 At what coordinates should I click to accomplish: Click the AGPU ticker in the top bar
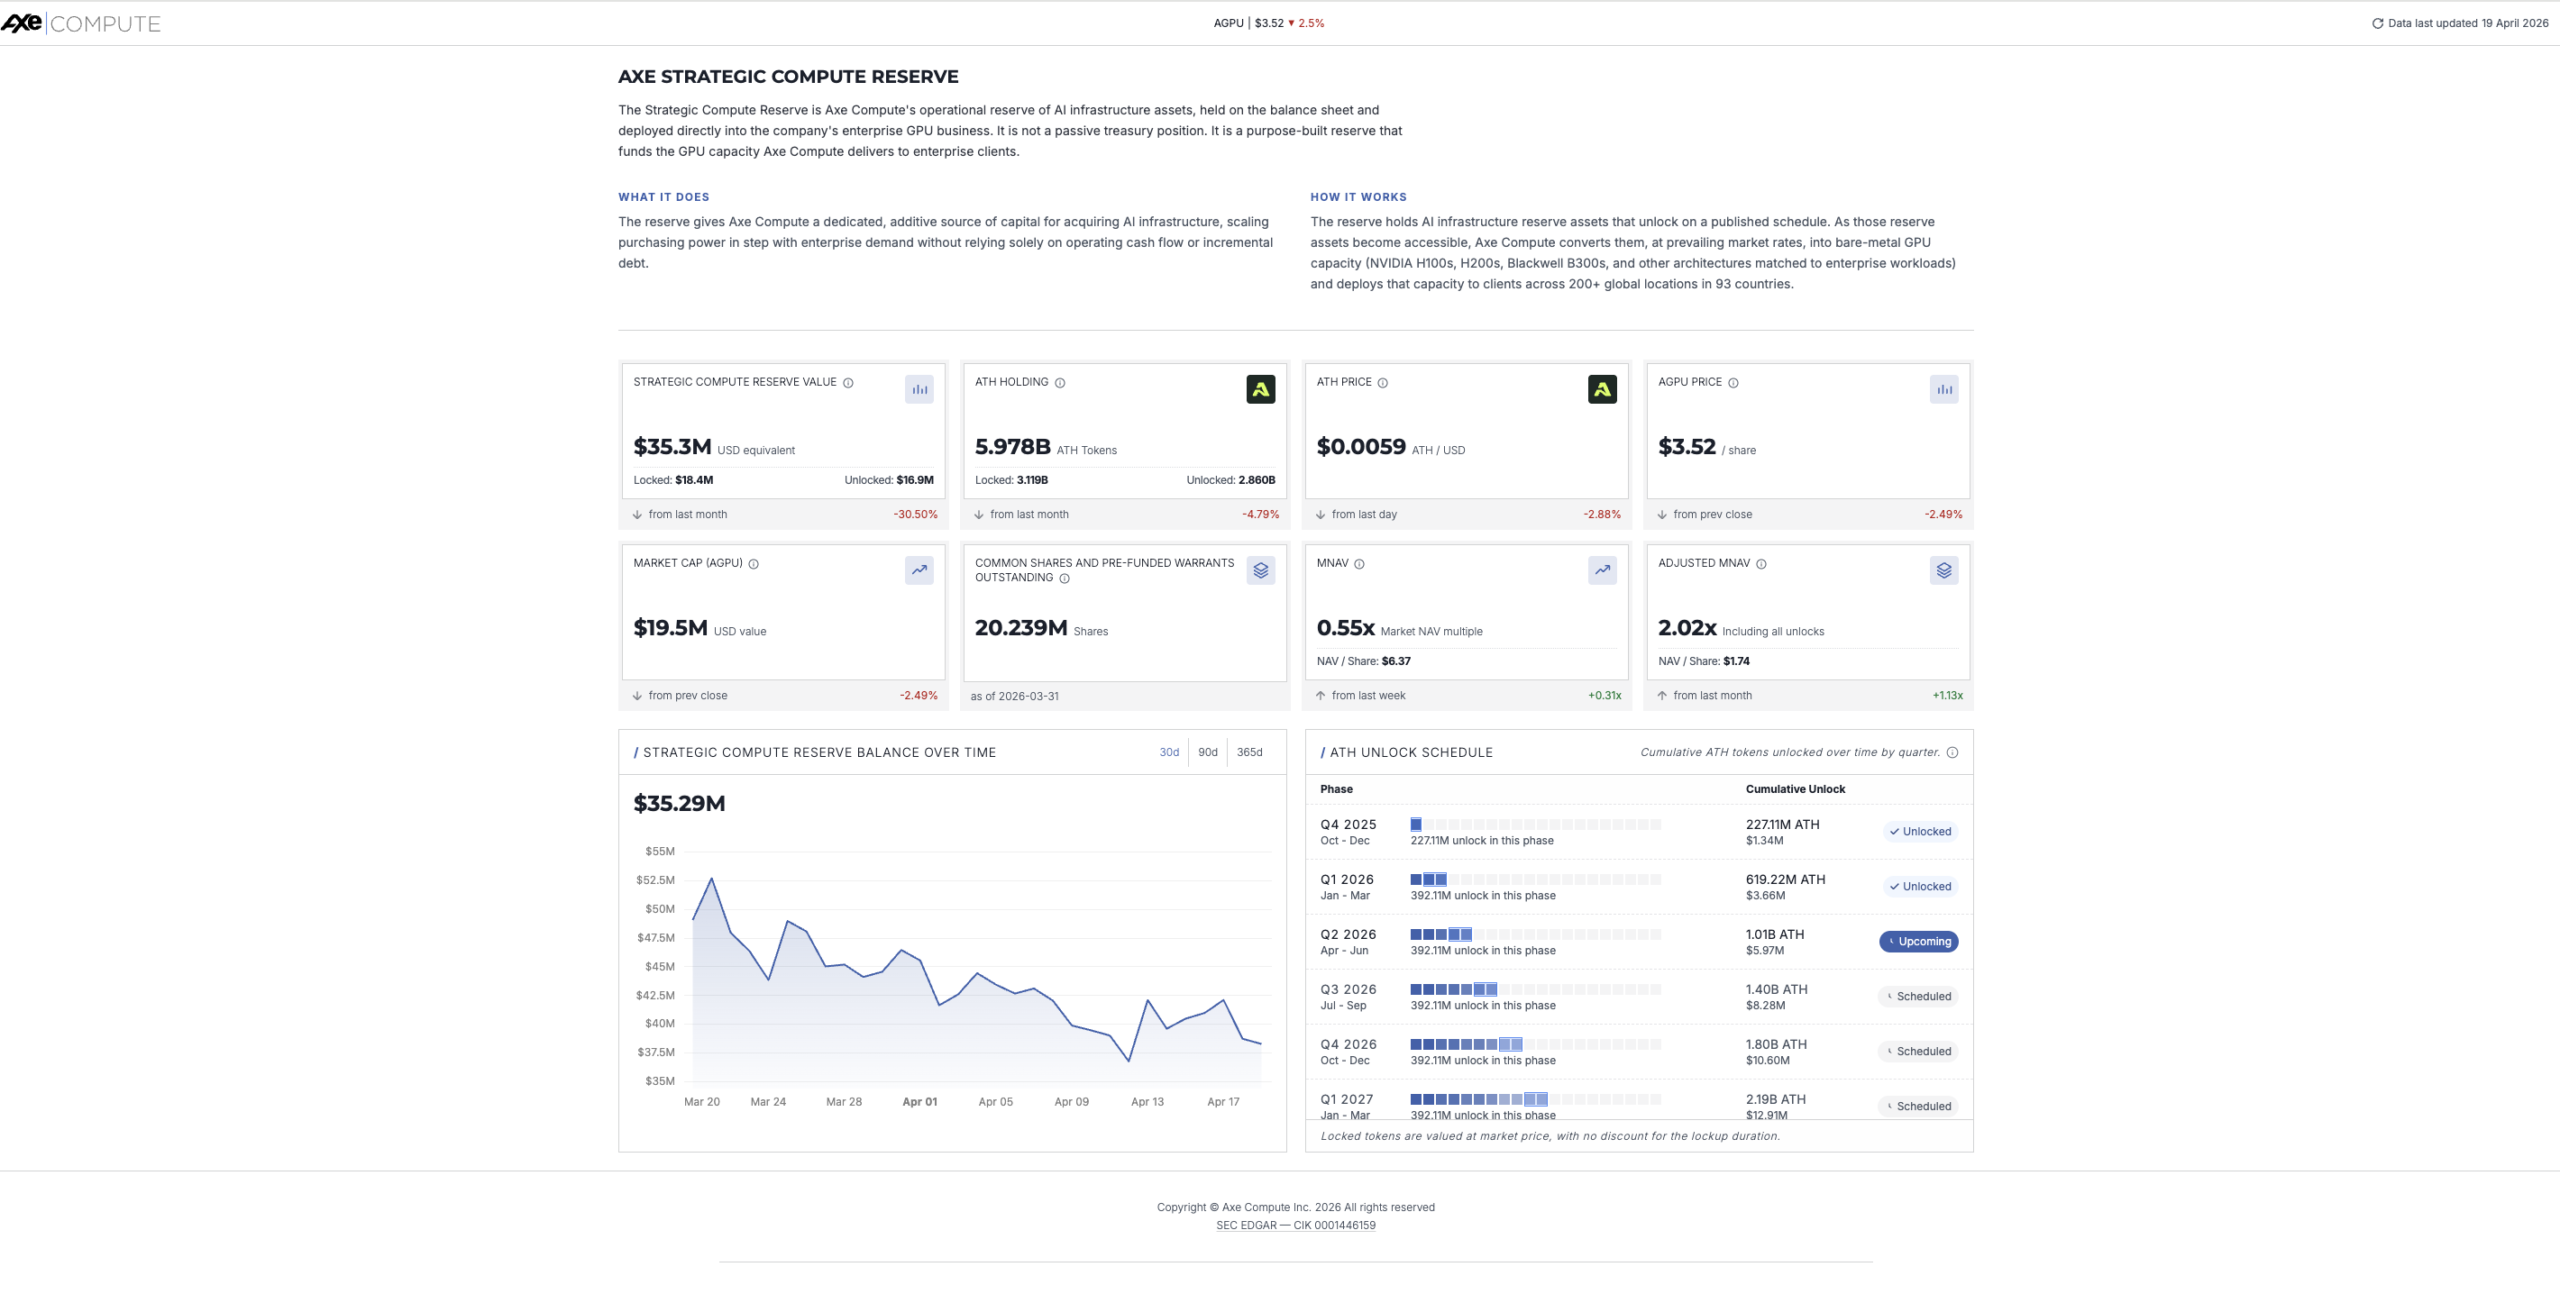pos(1227,22)
